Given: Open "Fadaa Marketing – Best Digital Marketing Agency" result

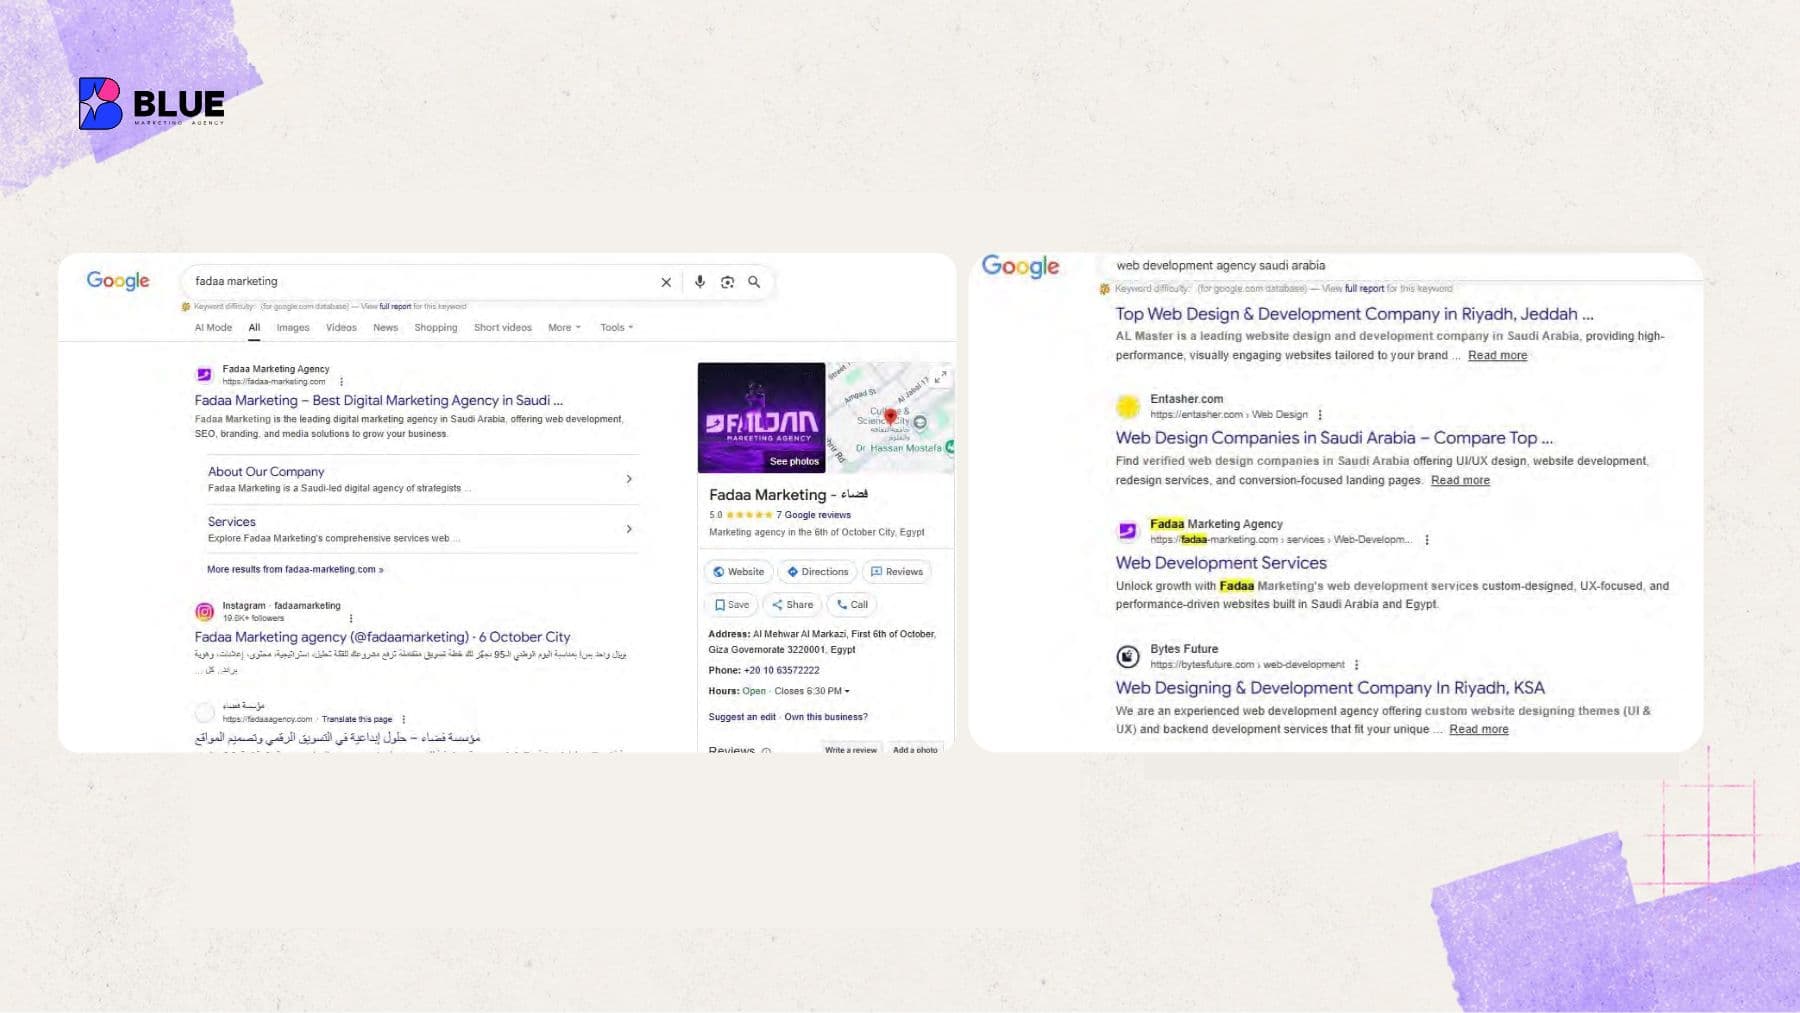Looking at the screenshot, I should click(378, 400).
